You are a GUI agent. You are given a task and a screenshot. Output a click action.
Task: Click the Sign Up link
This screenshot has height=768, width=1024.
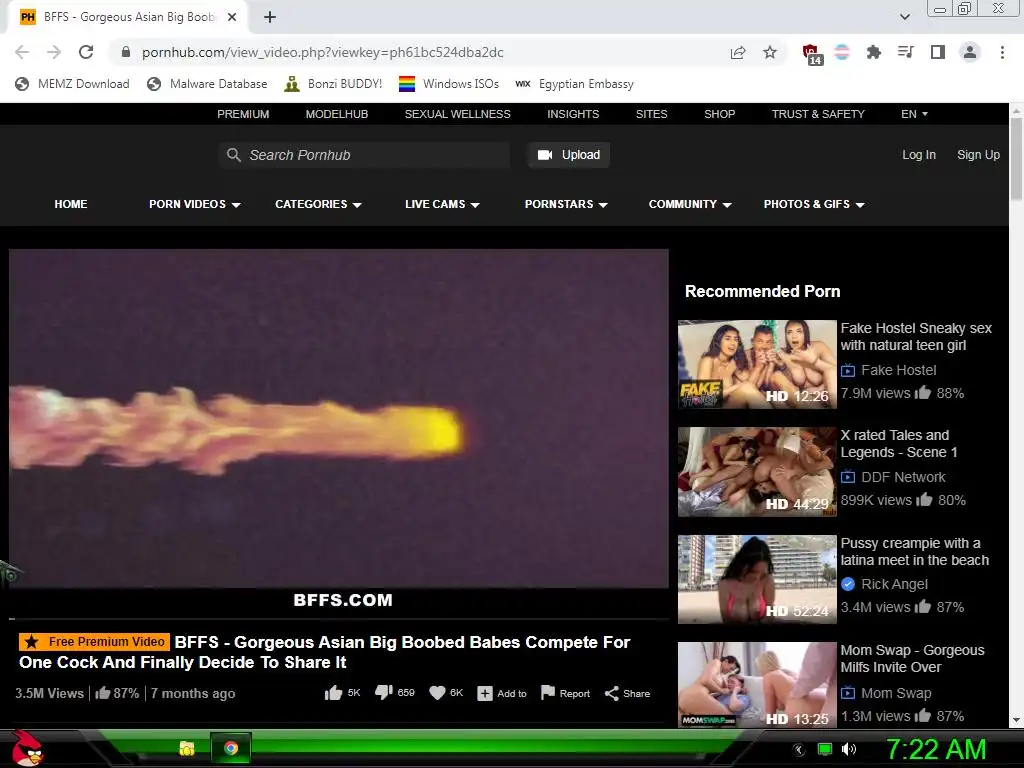click(x=978, y=155)
